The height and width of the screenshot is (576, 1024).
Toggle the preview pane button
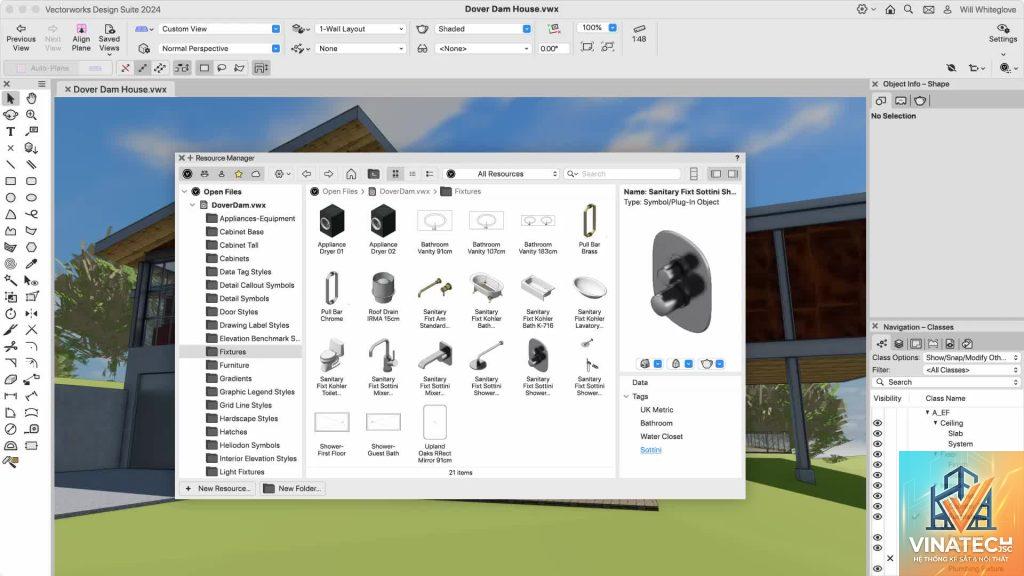click(x=733, y=174)
